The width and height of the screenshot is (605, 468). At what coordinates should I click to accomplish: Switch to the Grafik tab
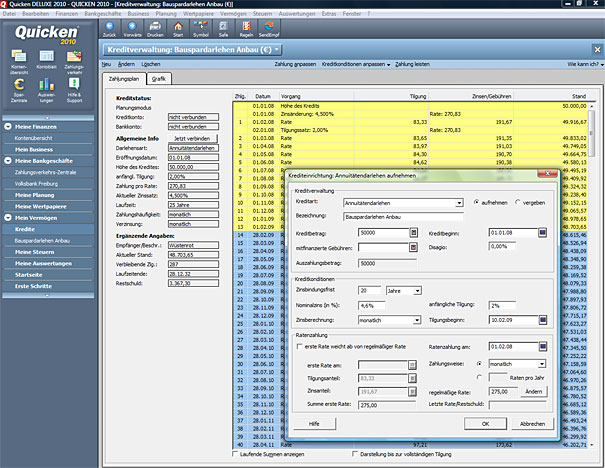pyautogui.click(x=159, y=77)
